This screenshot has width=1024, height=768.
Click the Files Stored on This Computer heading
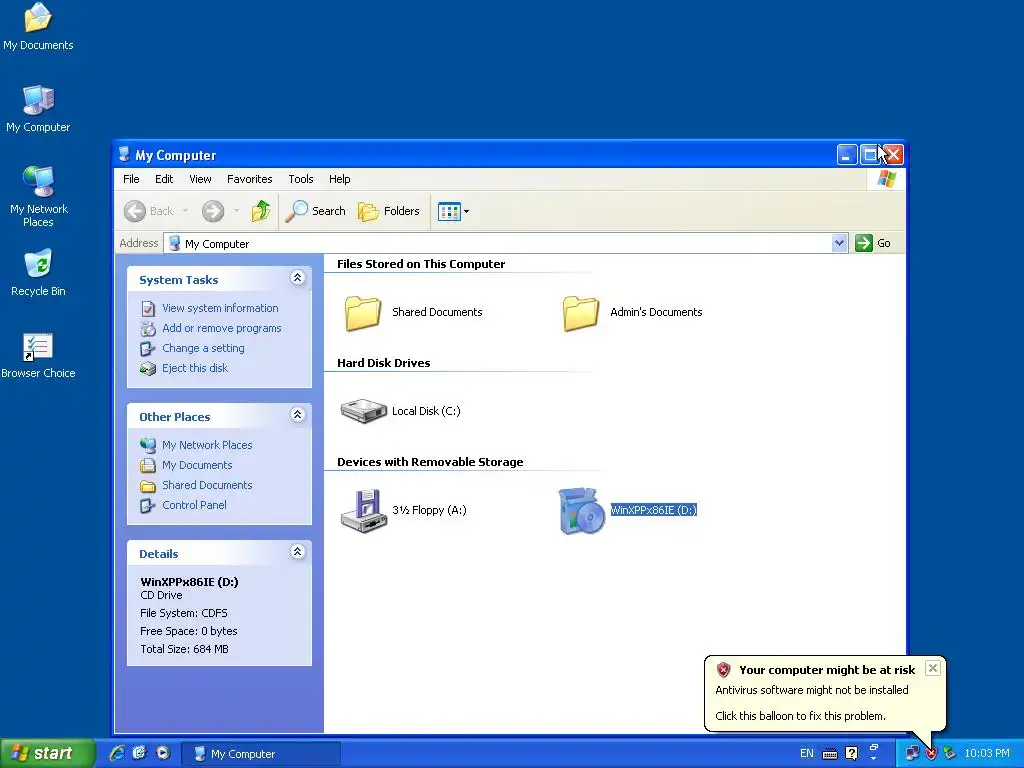point(421,264)
